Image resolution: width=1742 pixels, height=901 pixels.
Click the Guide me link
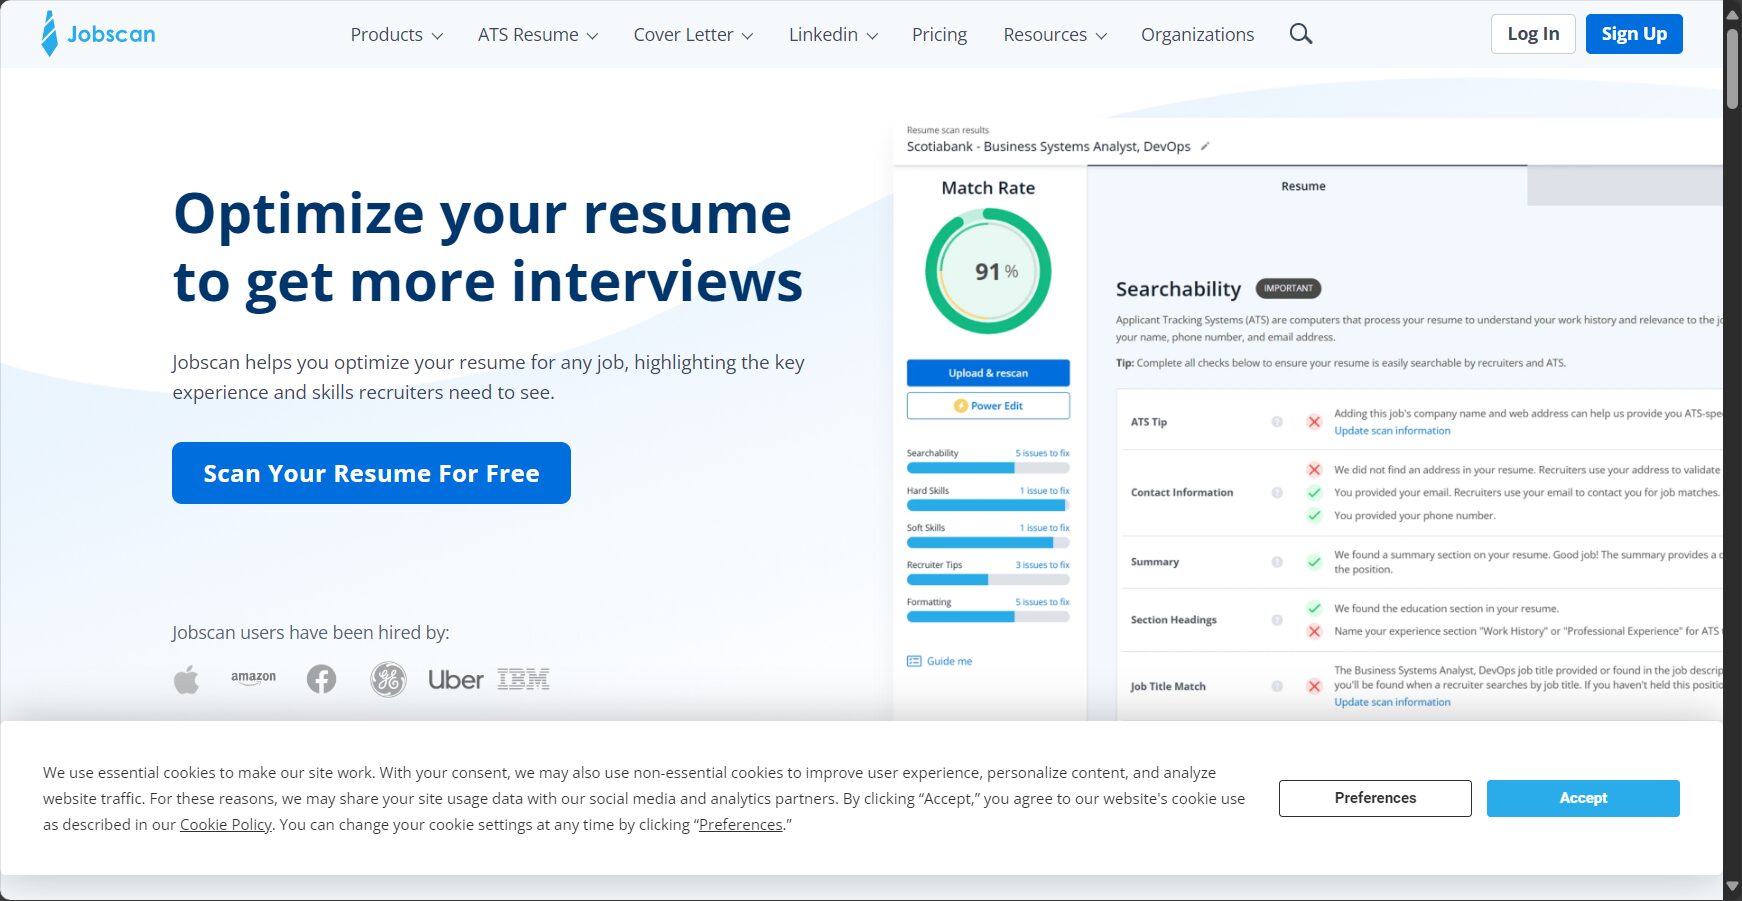[x=949, y=661]
